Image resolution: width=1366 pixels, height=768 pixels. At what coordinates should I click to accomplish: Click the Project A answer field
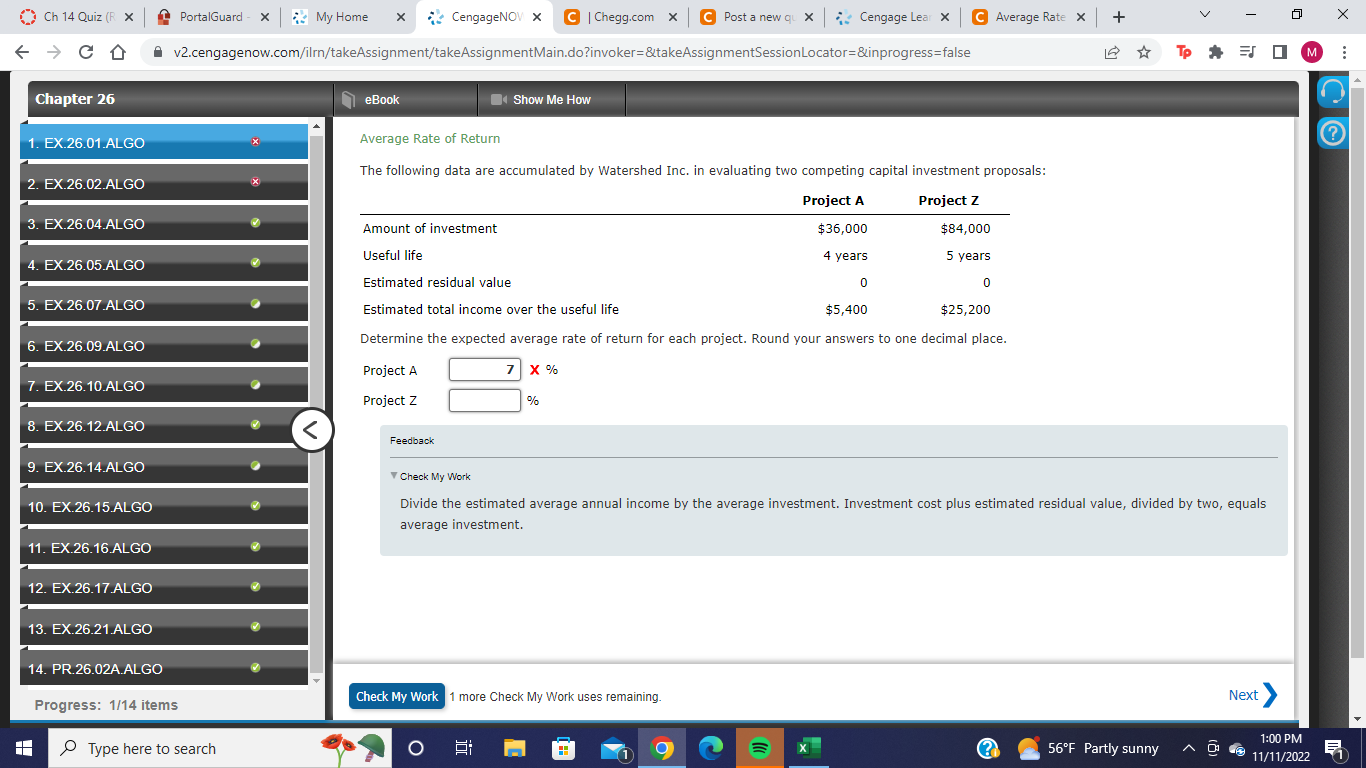click(485, 370)
